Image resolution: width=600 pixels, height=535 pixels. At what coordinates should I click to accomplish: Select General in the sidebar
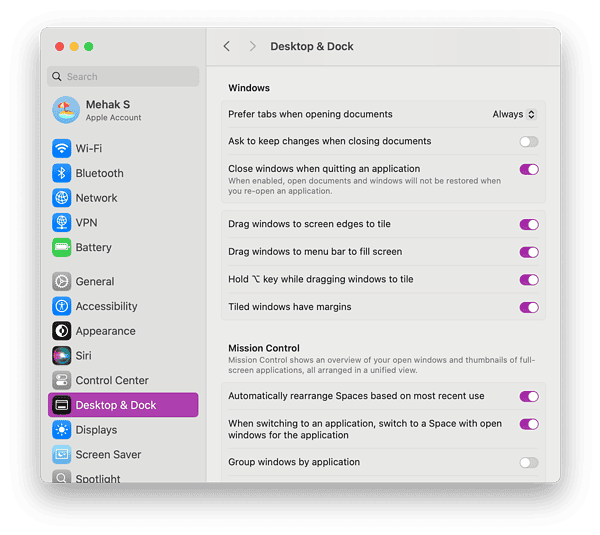pos(95,282)
